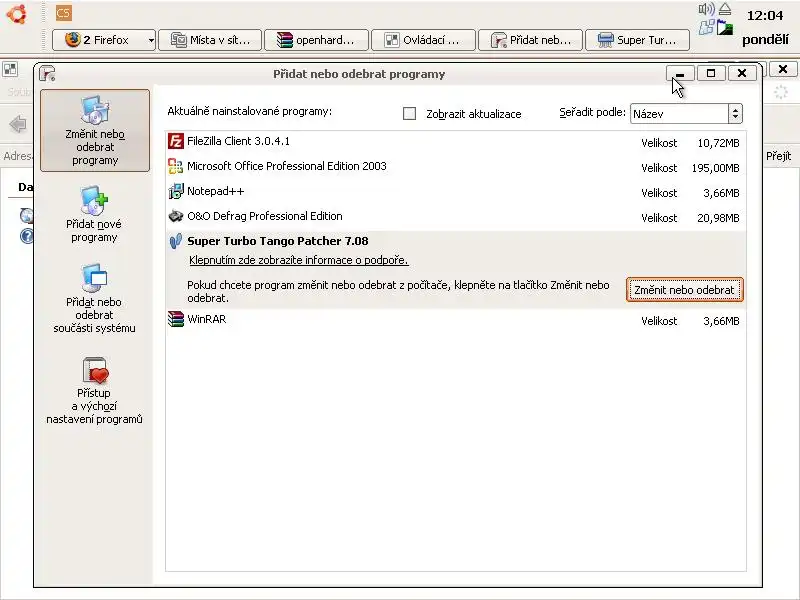The image size is (800, 600).
Task: Click the window icon in title bar
Action: pyautogui.click(x=47, y=74)
